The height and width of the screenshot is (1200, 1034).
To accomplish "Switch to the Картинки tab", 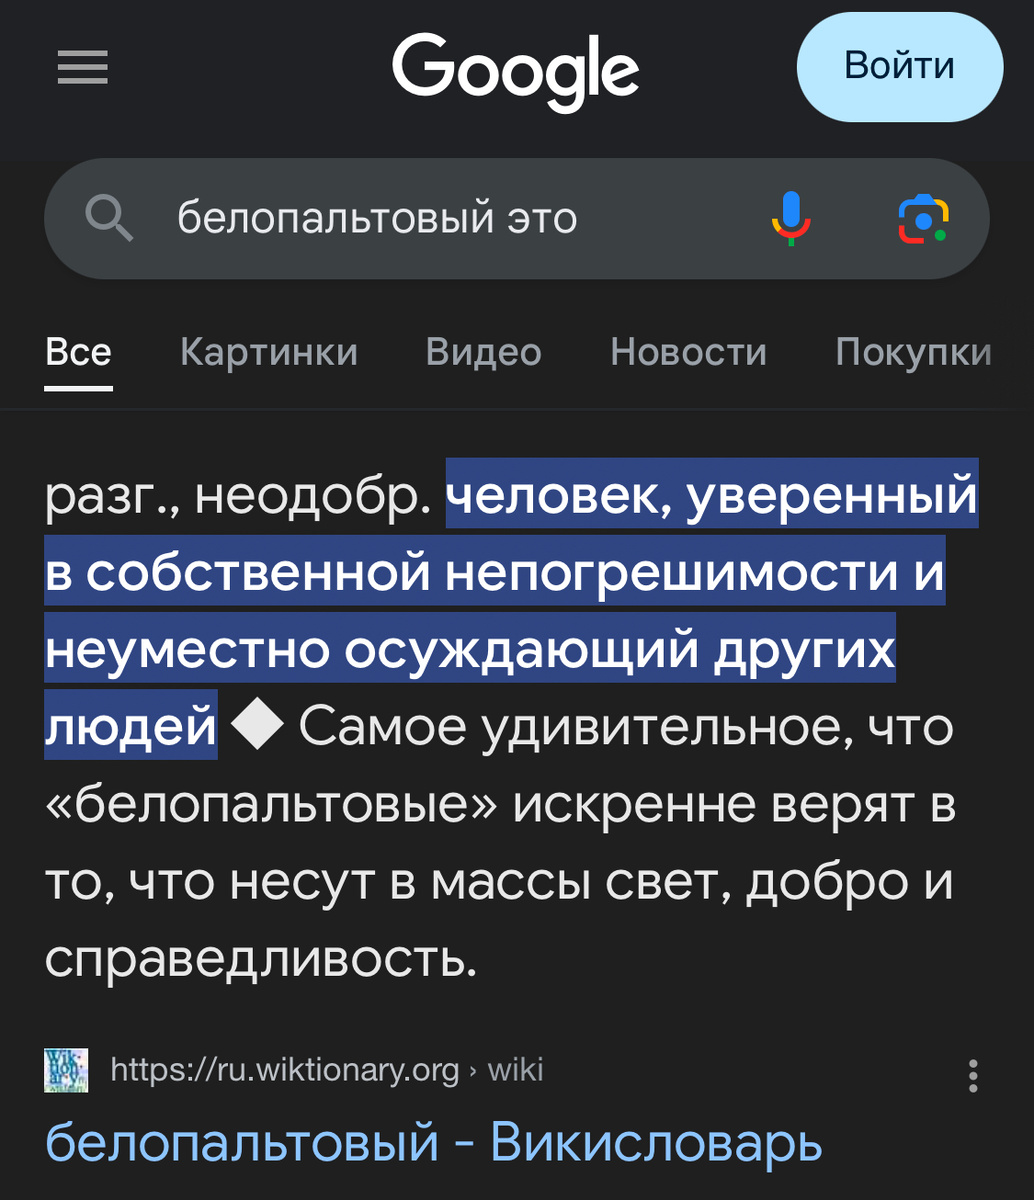I will pyautogui.click(x=268, y=352).
